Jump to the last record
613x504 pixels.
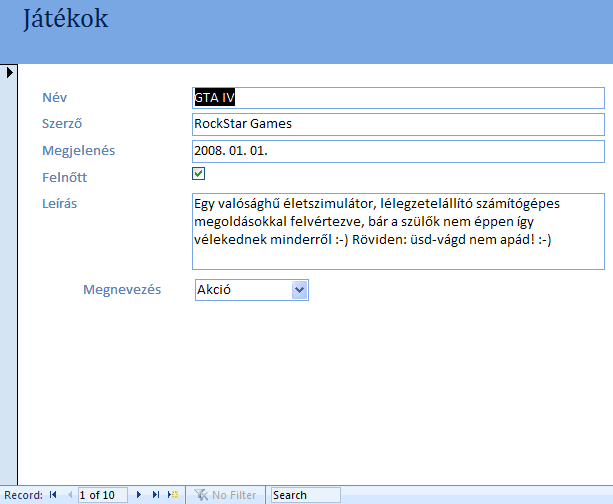155,495
